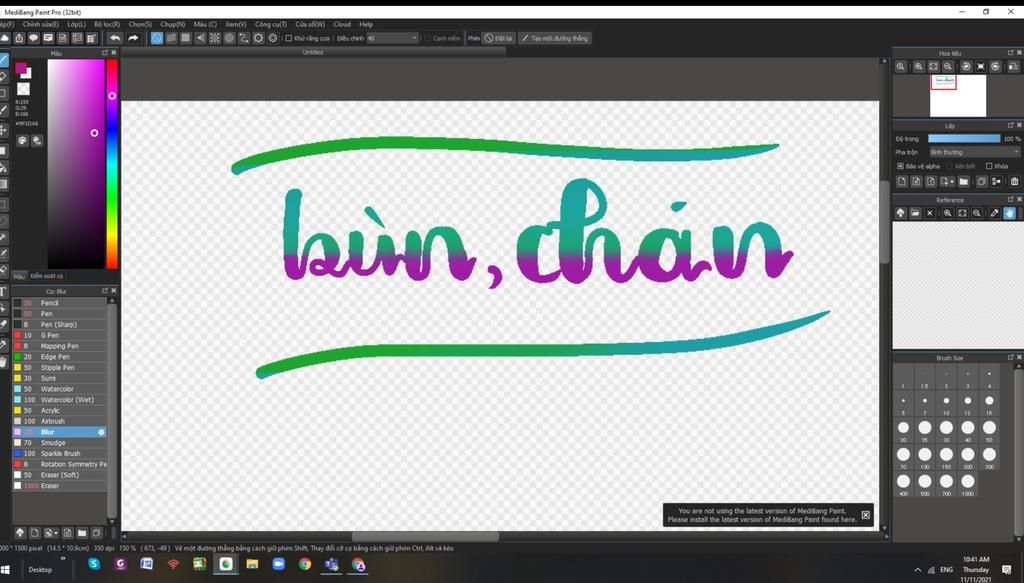
Task: Click the Tạo một đường thẳng button
Action: coord(555,39)
